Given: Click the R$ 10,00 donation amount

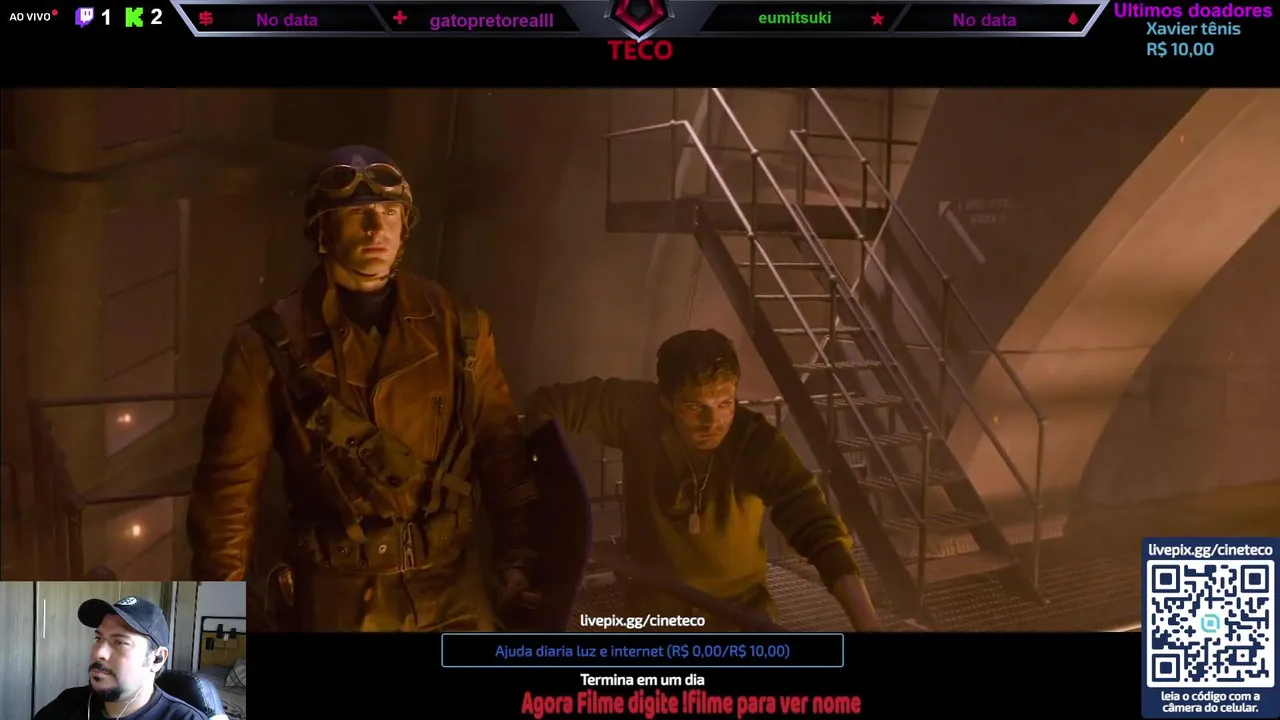Looking at the screenshot, I should [1180, 50].
